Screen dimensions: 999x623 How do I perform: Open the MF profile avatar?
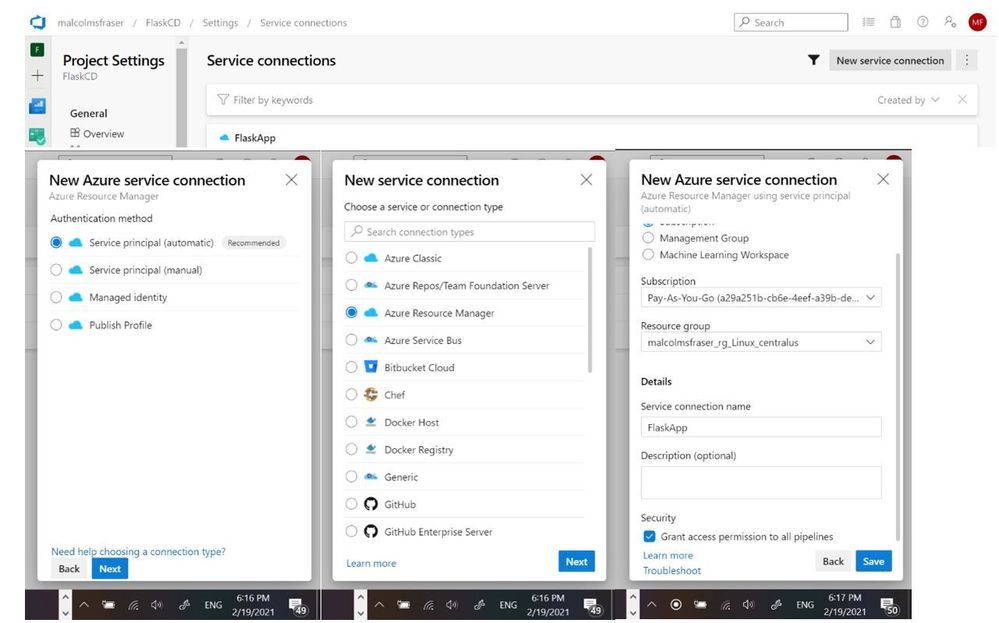(977, 22)
